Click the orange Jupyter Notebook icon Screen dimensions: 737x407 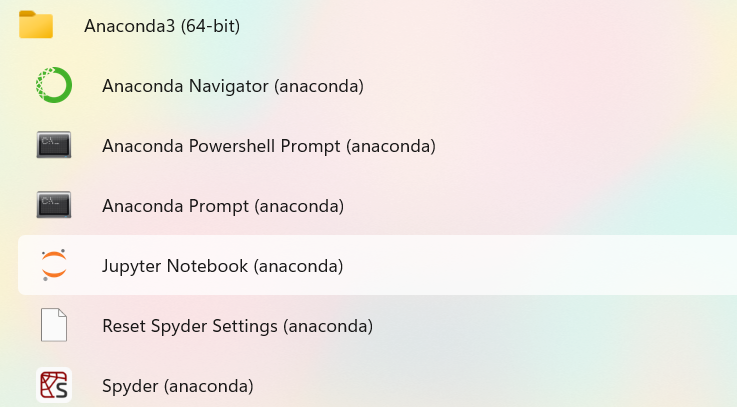(x=54, y=266)
